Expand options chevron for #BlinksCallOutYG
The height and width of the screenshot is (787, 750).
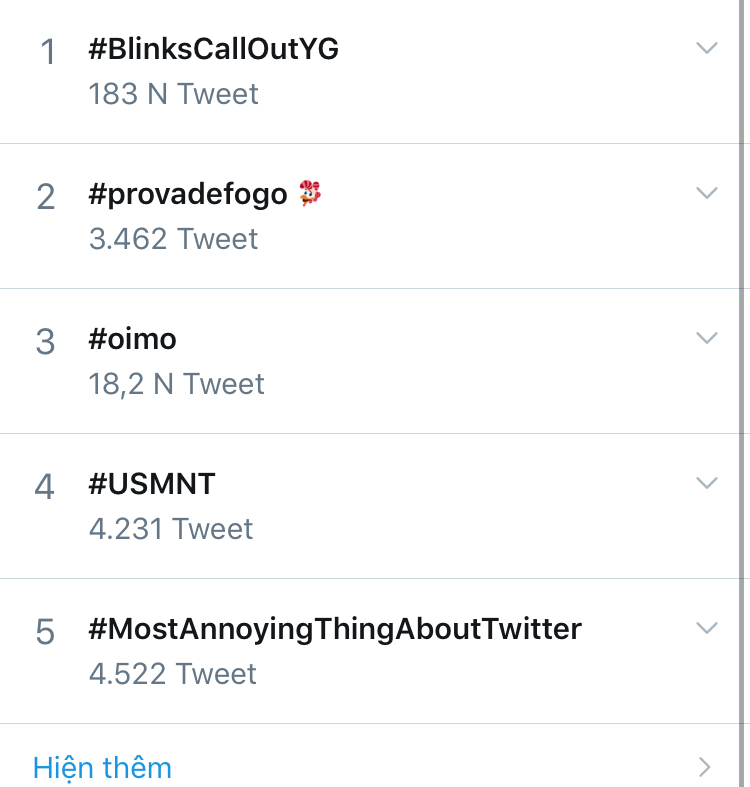[706, 48]
